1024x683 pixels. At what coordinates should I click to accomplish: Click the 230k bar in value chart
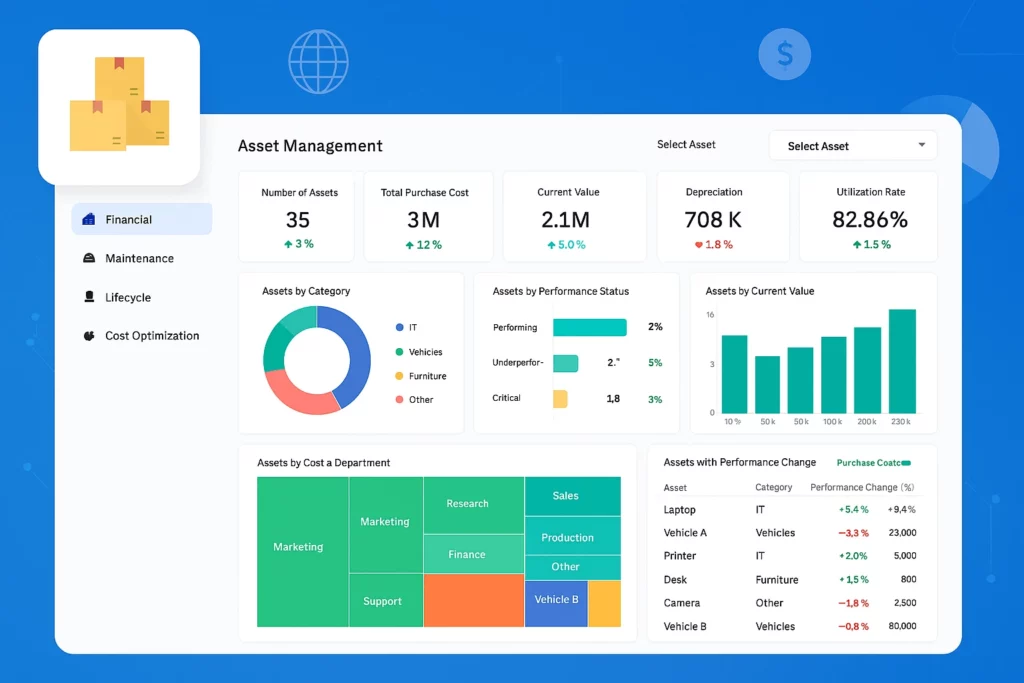(x=902, y=360)
